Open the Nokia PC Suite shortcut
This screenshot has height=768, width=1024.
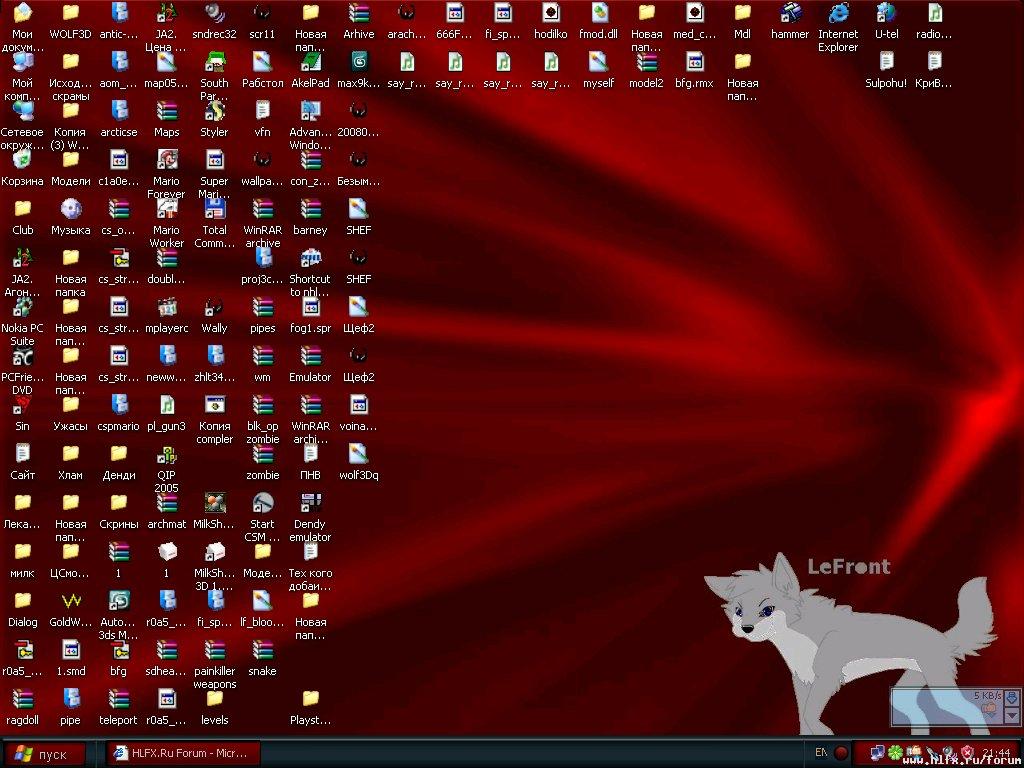pyautogui.click(x=22, y=307)
